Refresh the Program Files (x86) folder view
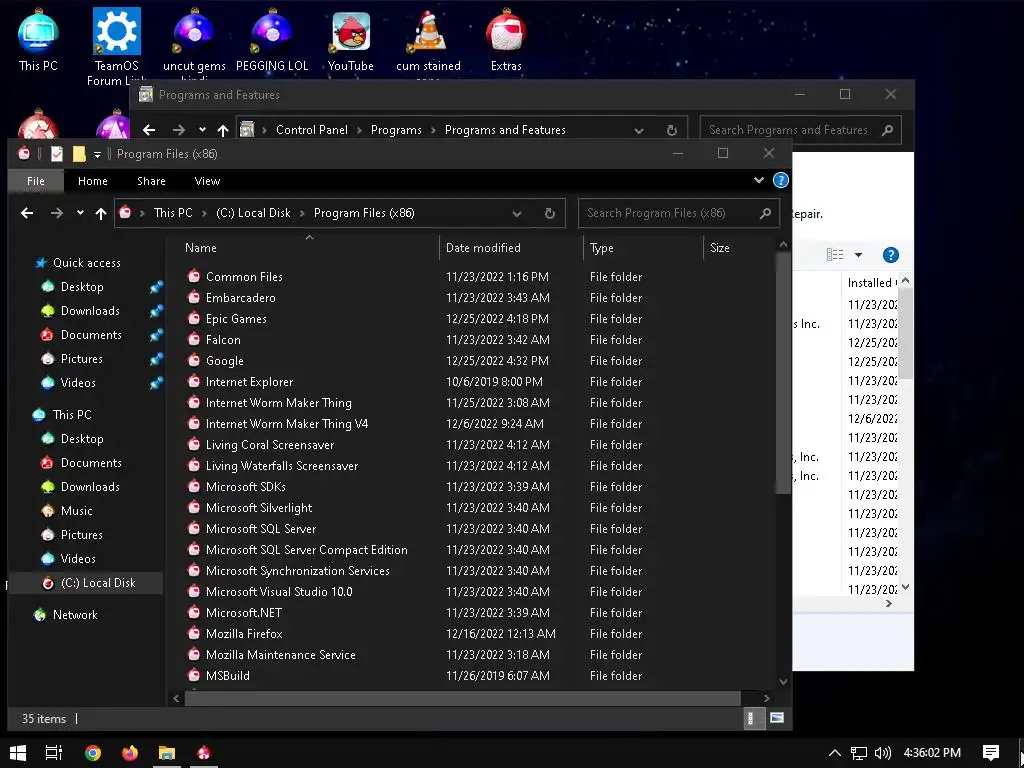Viewport: 1024px width, 768px height. click(x=550, y=213)
